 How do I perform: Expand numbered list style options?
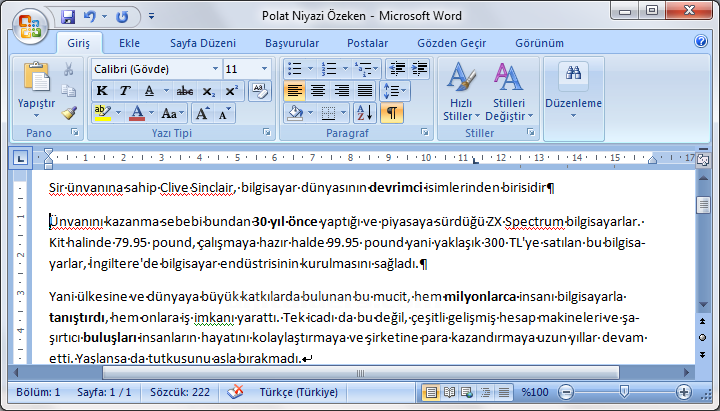345,69
